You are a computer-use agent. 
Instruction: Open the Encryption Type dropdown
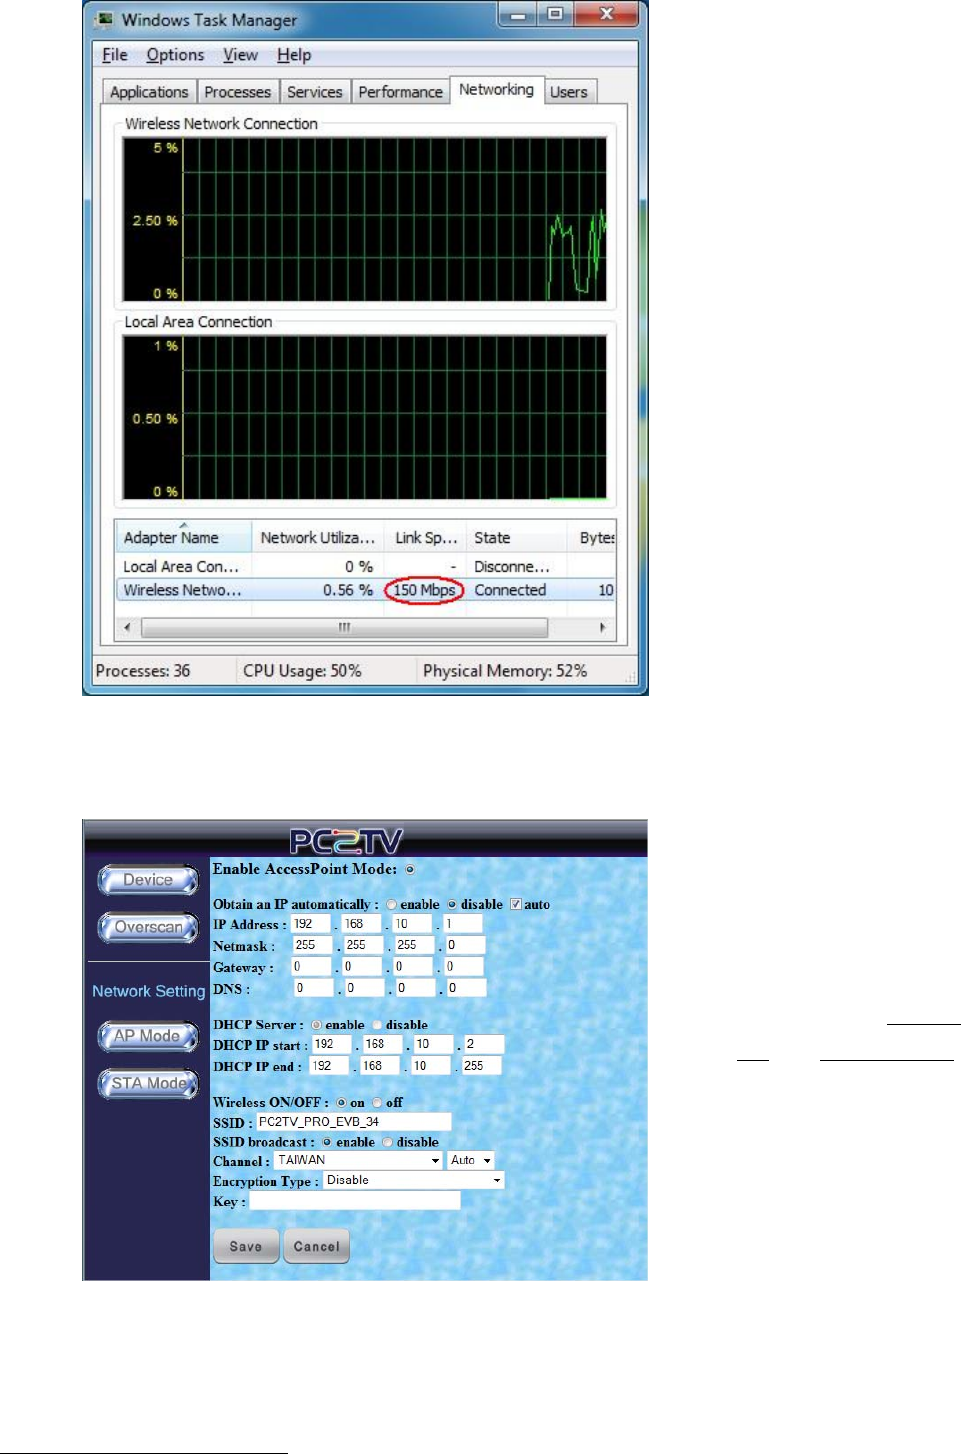413,1181
